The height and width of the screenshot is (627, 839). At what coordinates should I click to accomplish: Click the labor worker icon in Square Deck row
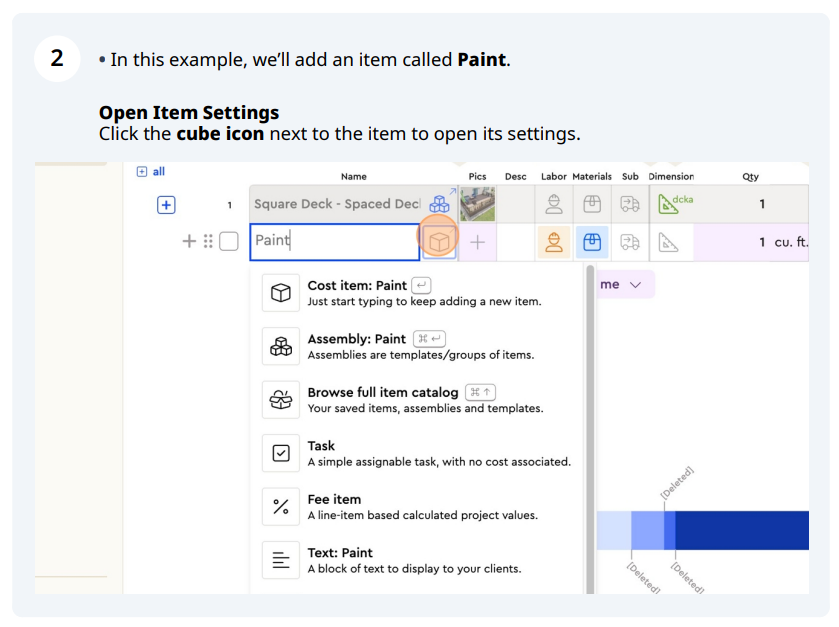pyautogui.click(x=554, y=204)
